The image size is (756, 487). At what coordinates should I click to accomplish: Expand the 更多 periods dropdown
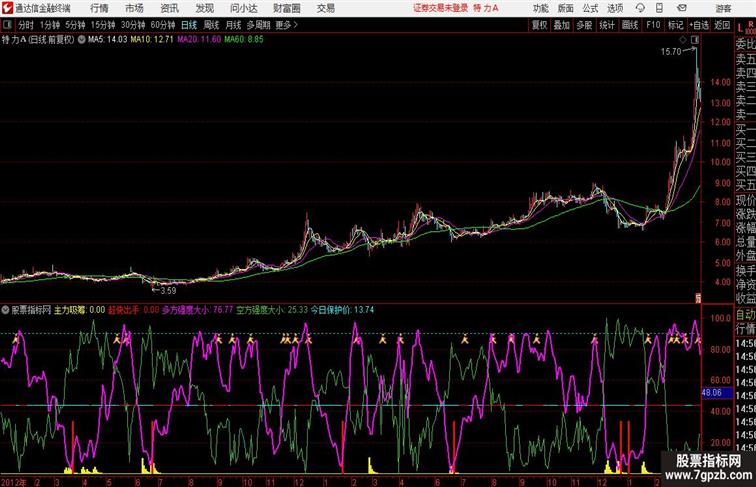(286, 25)
